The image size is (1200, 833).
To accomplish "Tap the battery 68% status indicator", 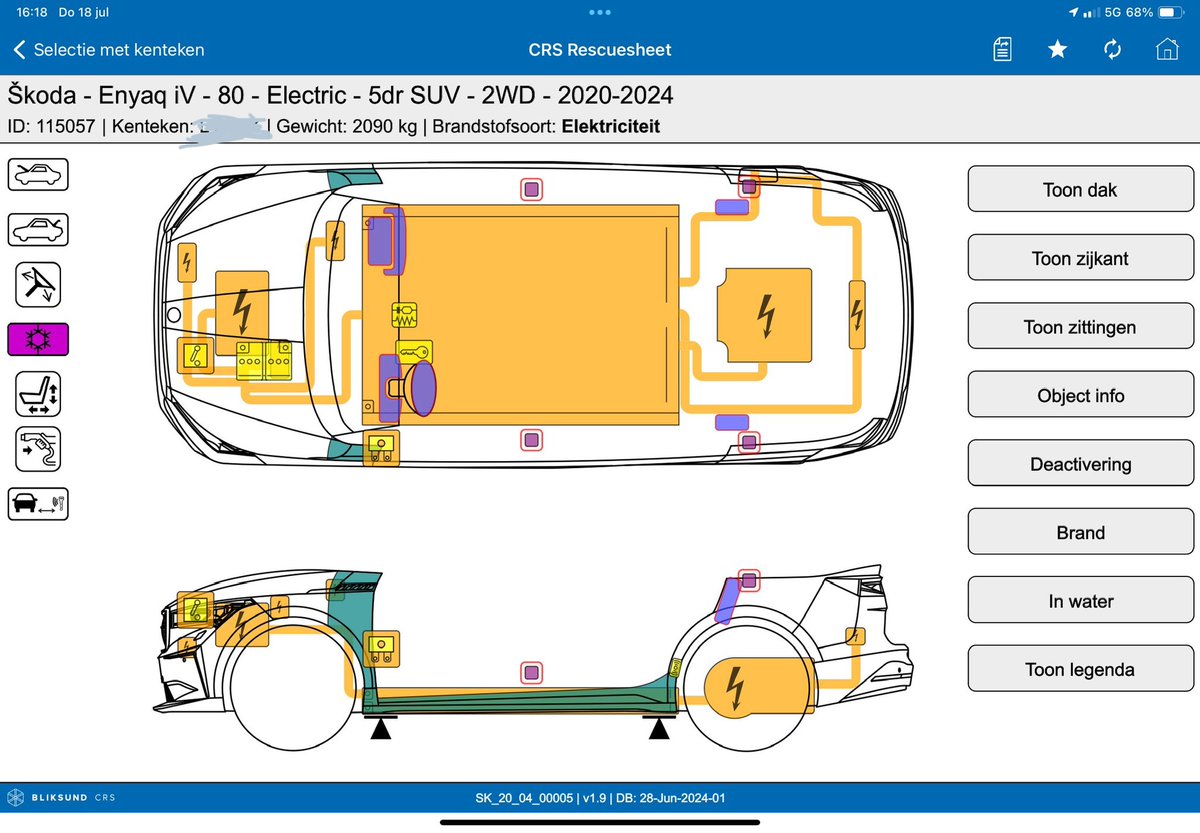I will (1156, 12).
